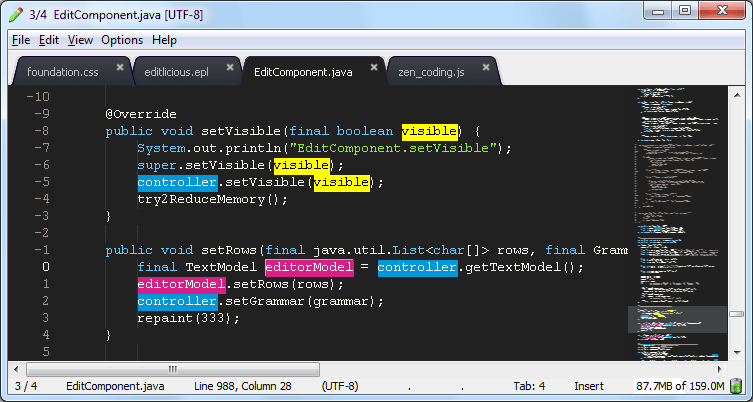753x402 pixels.
Task: Click the horizontal scrollbar left arrow
Action: click(x=13, y=369)
